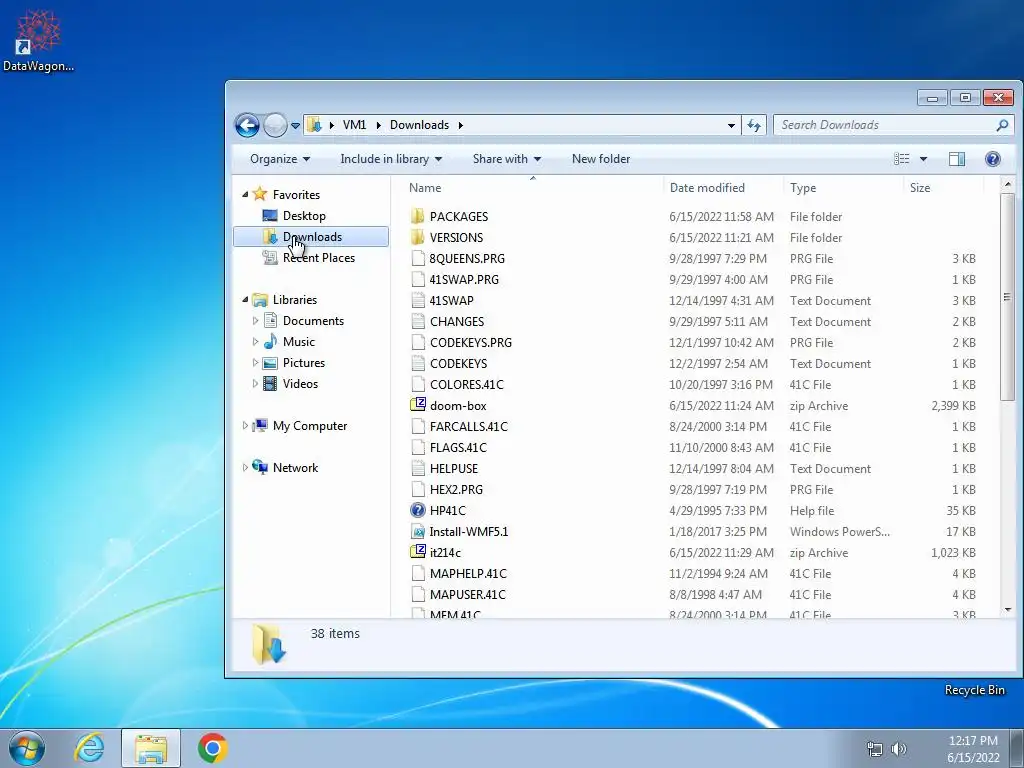Open the network tray icon
The width and height of the screenshot is (1024, 768).
(x=874, y=749)
